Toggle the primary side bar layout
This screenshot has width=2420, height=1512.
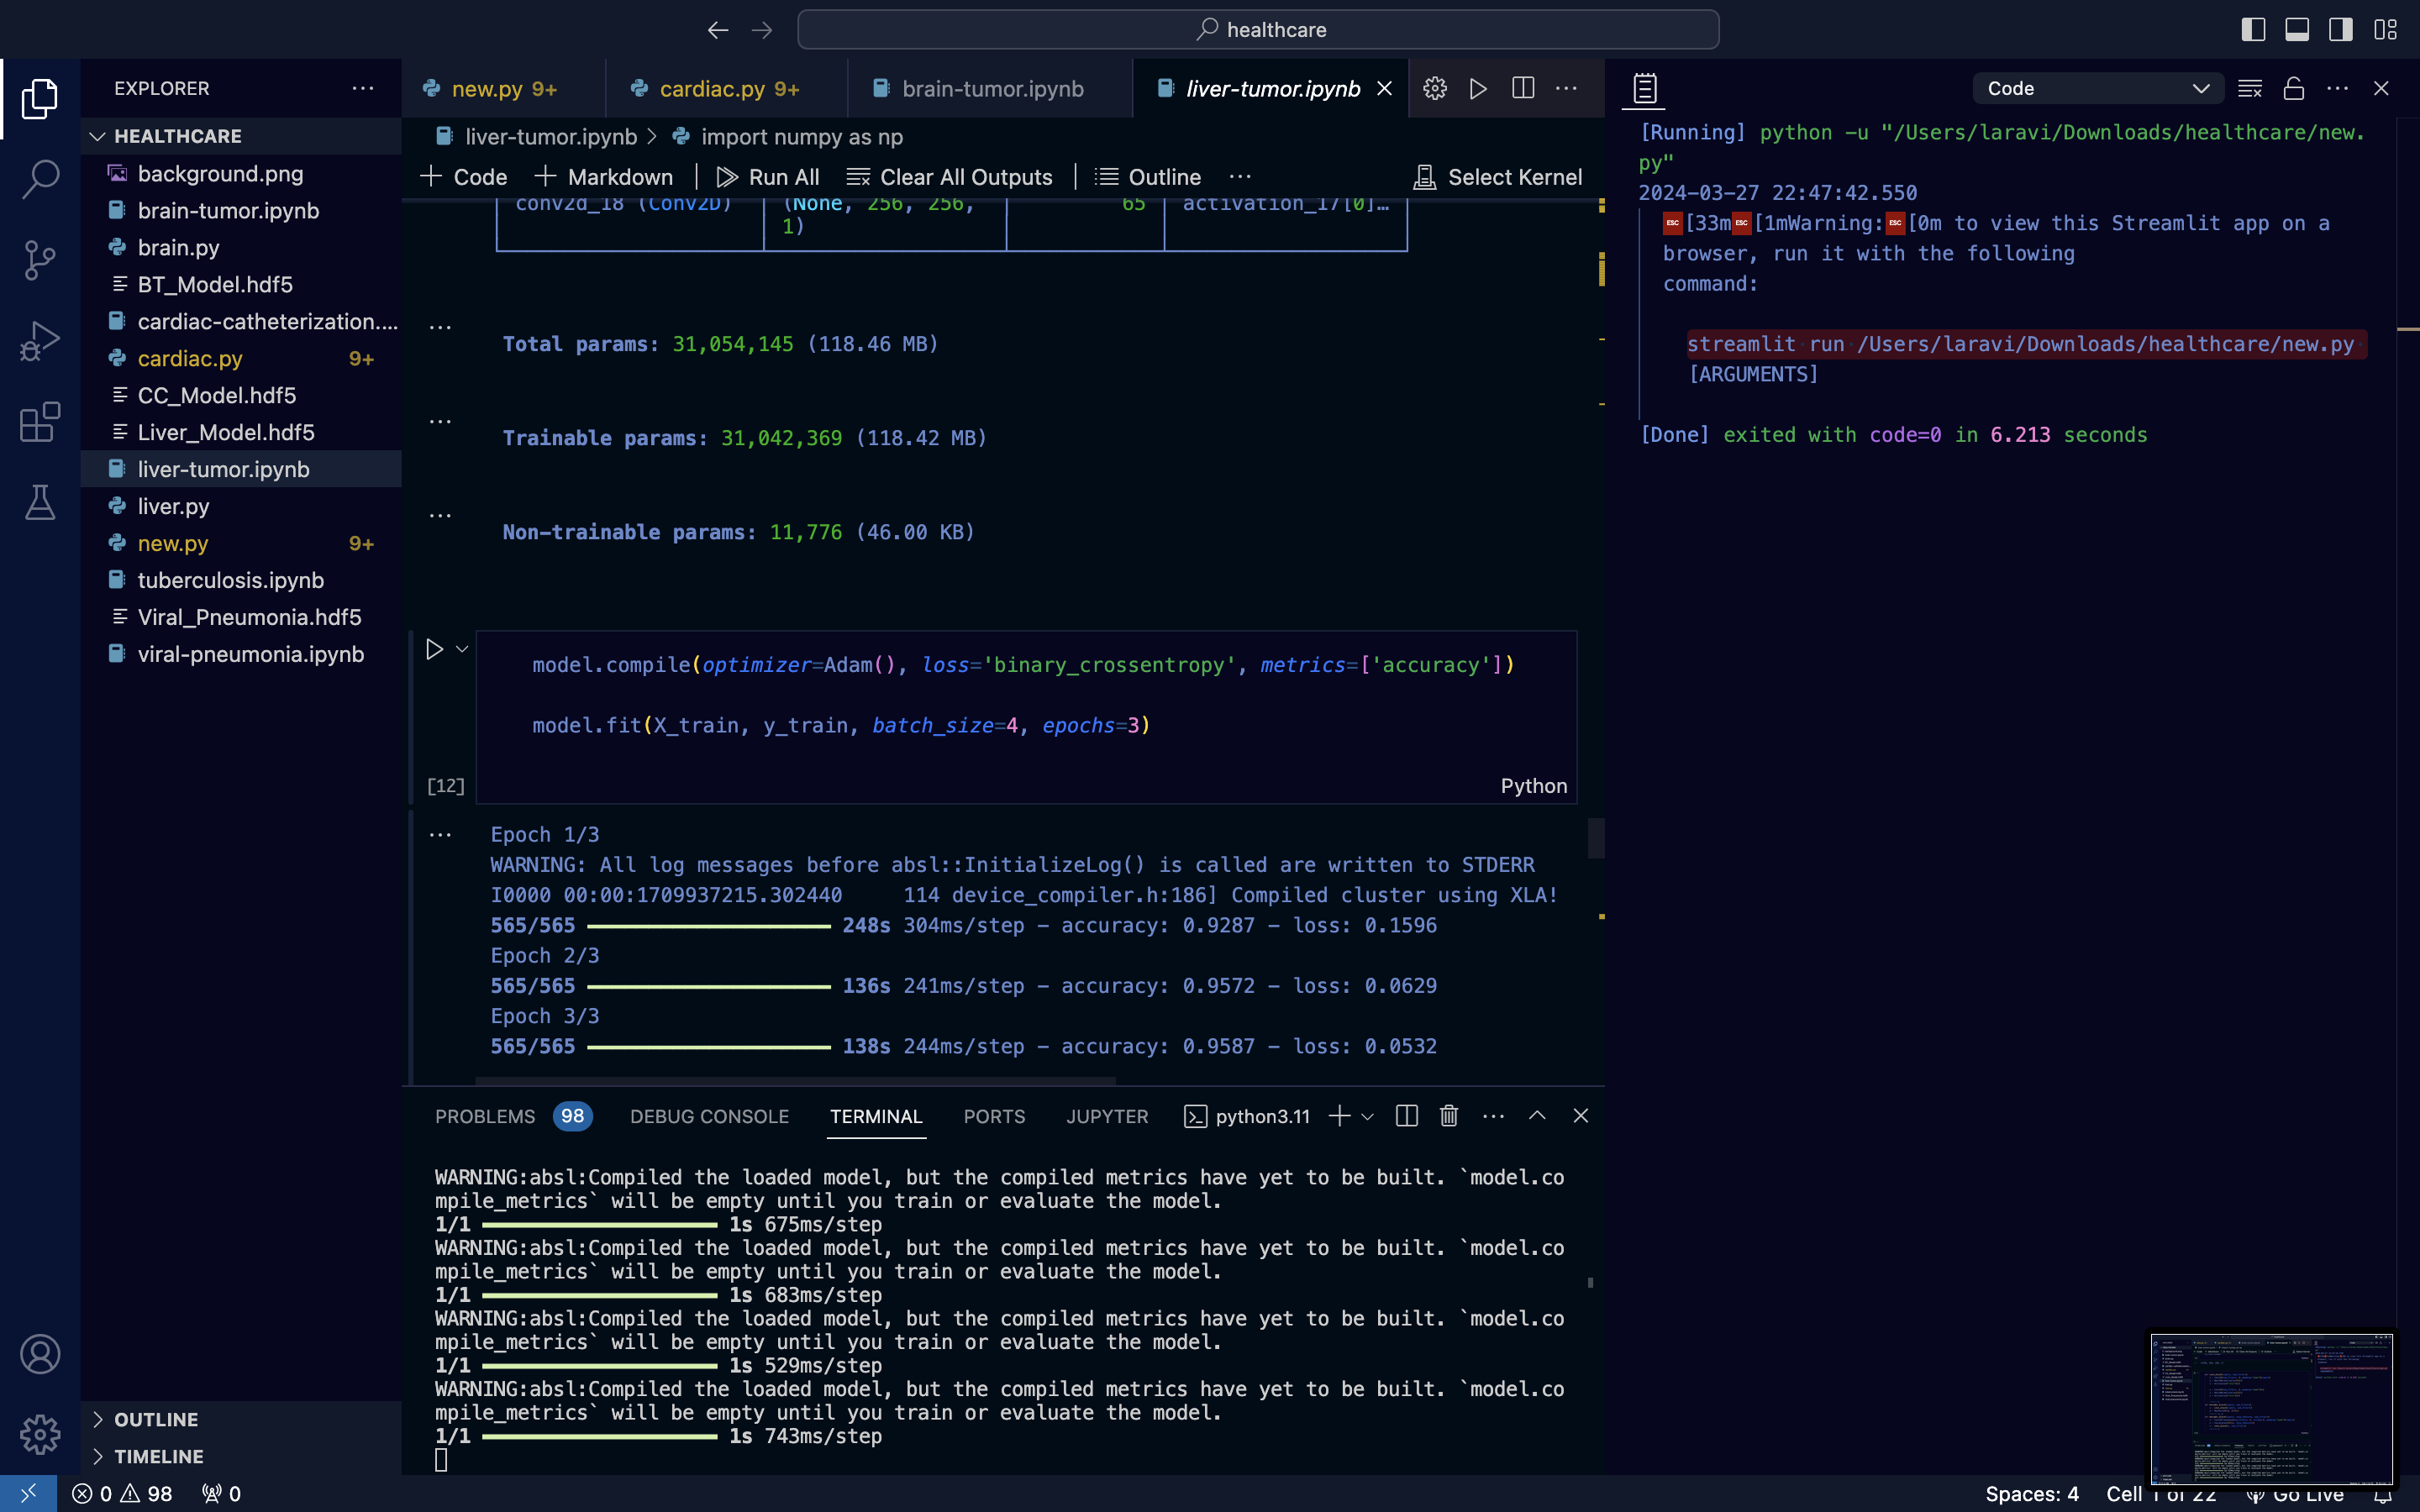[x=2252, y=30]
